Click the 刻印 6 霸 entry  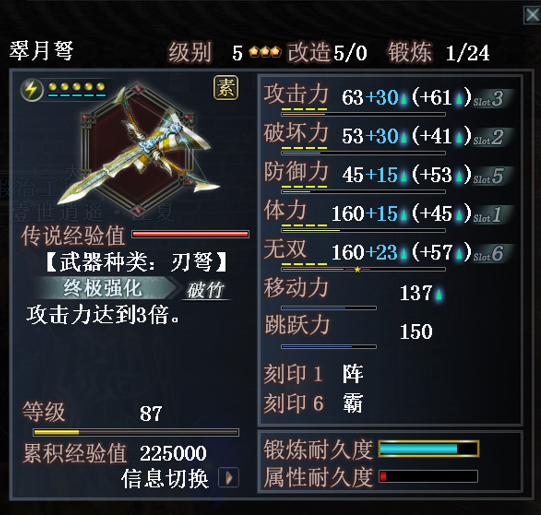313,403
